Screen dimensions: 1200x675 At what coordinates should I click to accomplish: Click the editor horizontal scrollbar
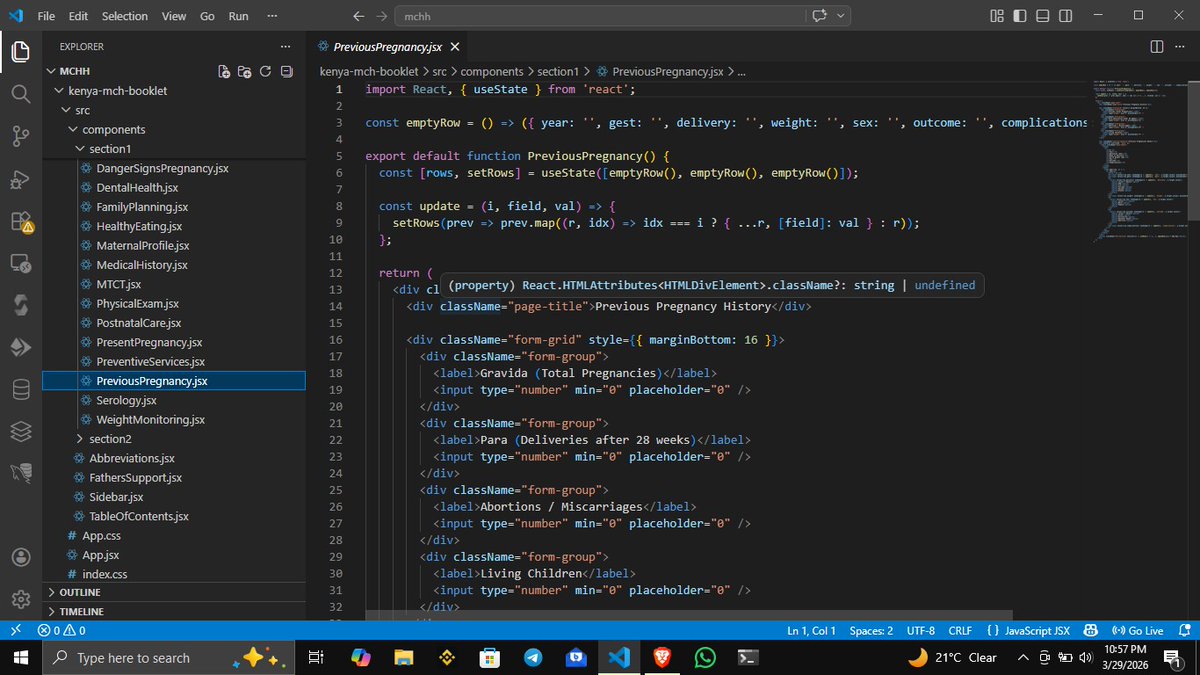coord(689,616)
